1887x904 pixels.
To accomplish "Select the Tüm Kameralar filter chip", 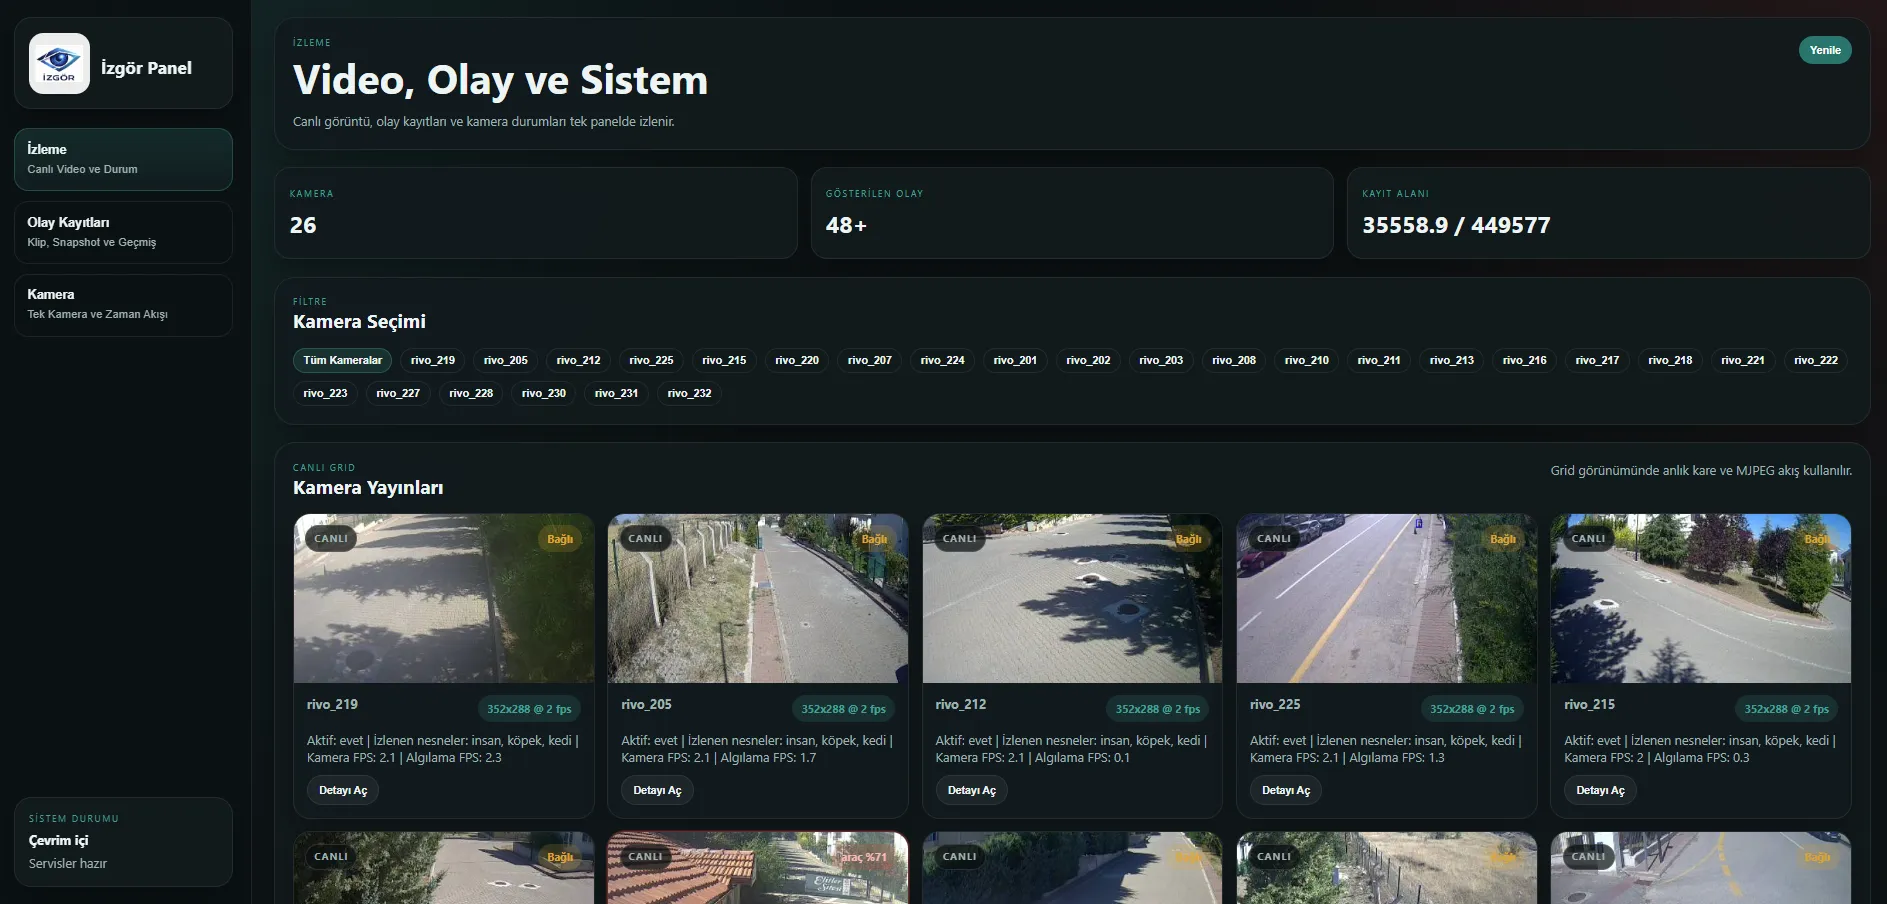I will coord(343,360).
